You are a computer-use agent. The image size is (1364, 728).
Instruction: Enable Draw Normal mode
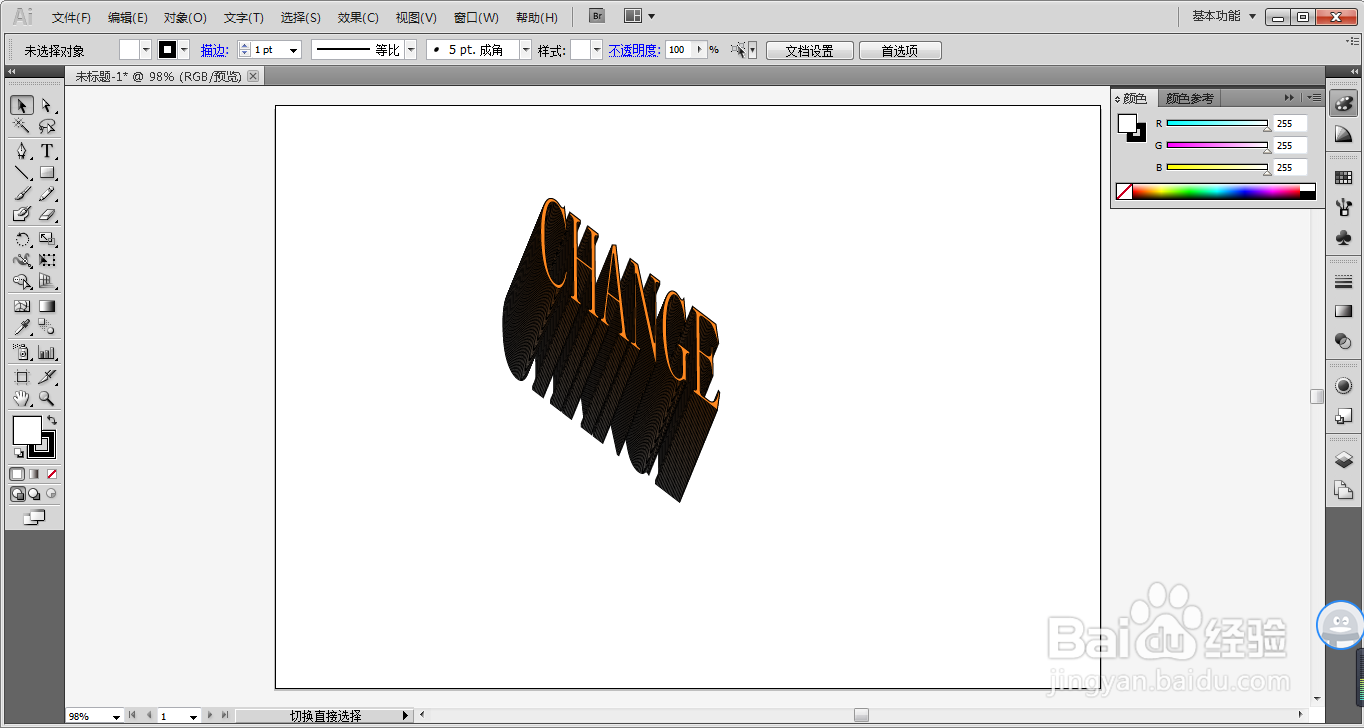click(17, 494)
